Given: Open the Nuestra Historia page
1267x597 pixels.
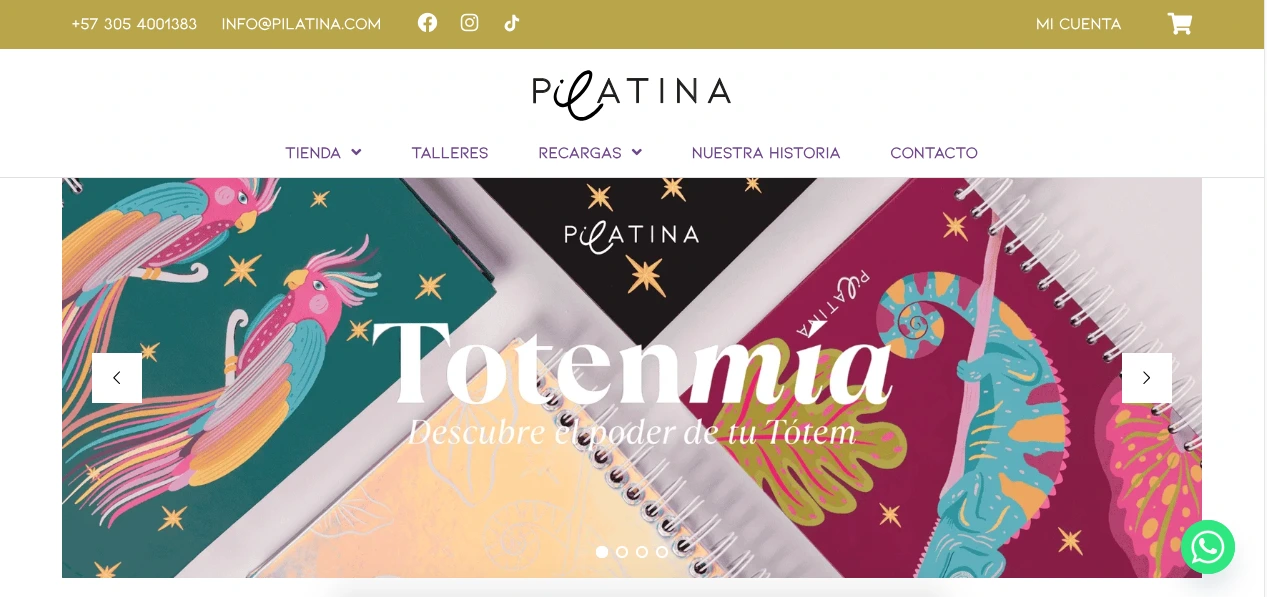Looking at the screenshot, I should pyautogui.click(x=766, y=153).
